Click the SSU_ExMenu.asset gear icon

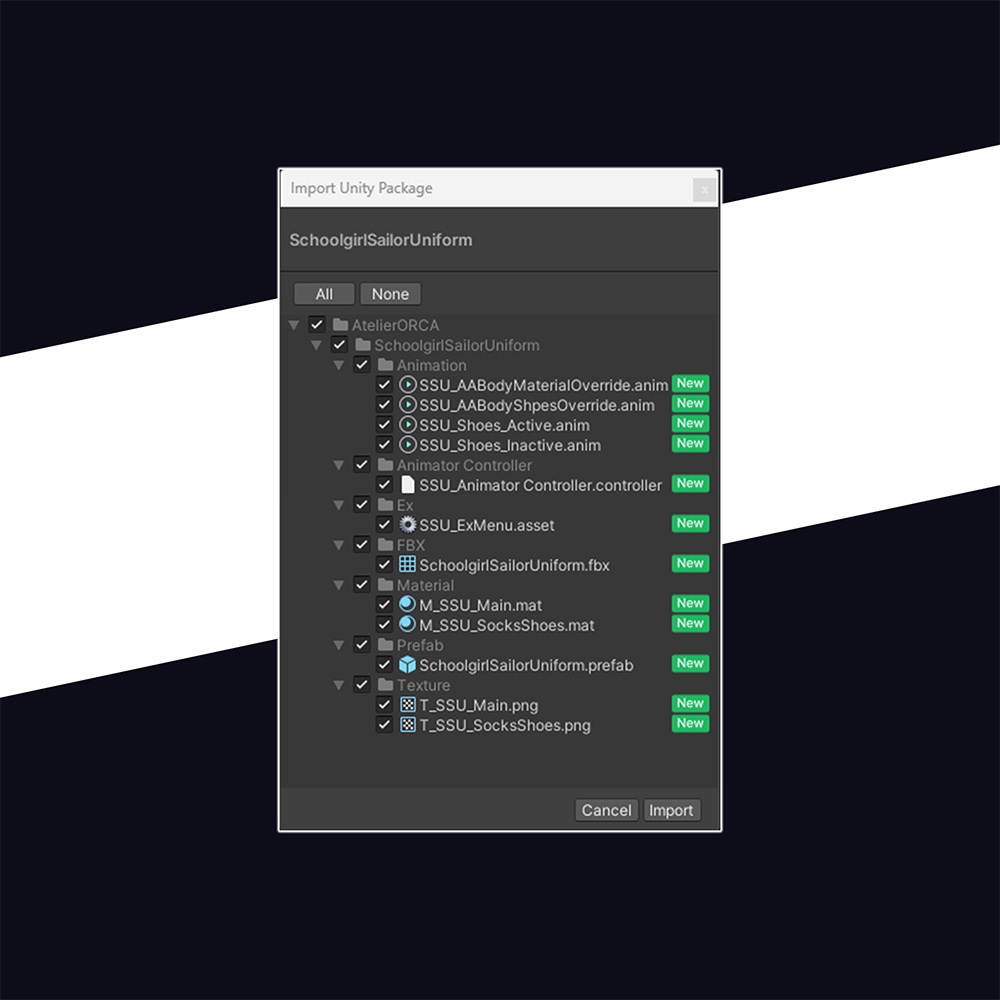point(408,524)
